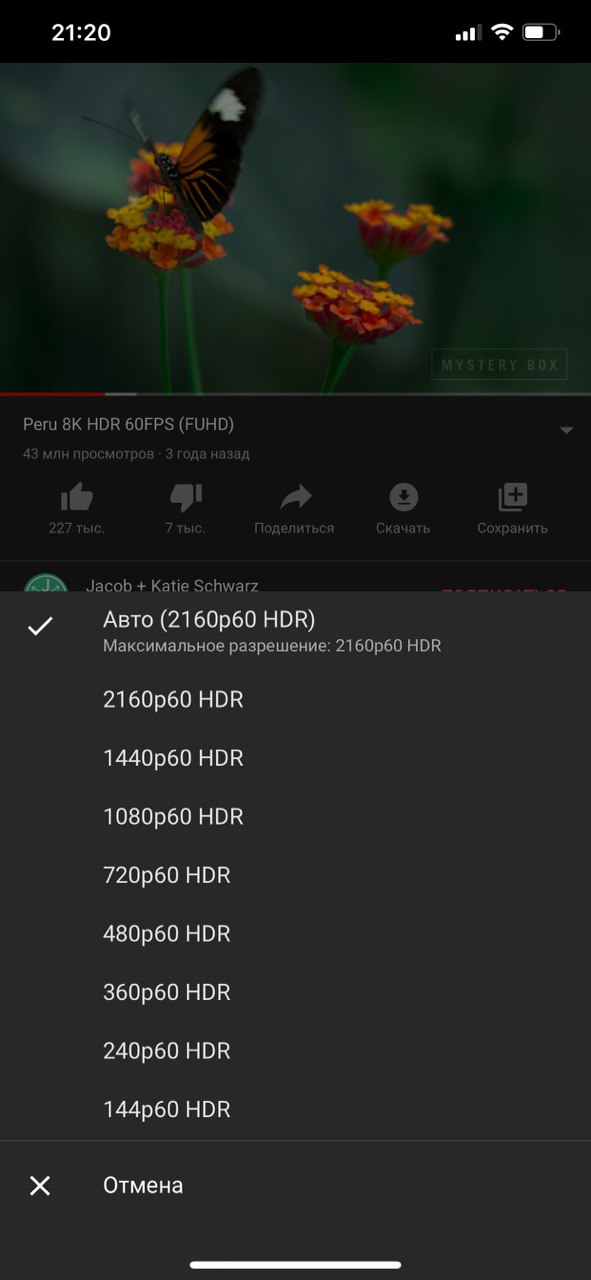Tap the X icon next to Отмена

pos(40,1186)
